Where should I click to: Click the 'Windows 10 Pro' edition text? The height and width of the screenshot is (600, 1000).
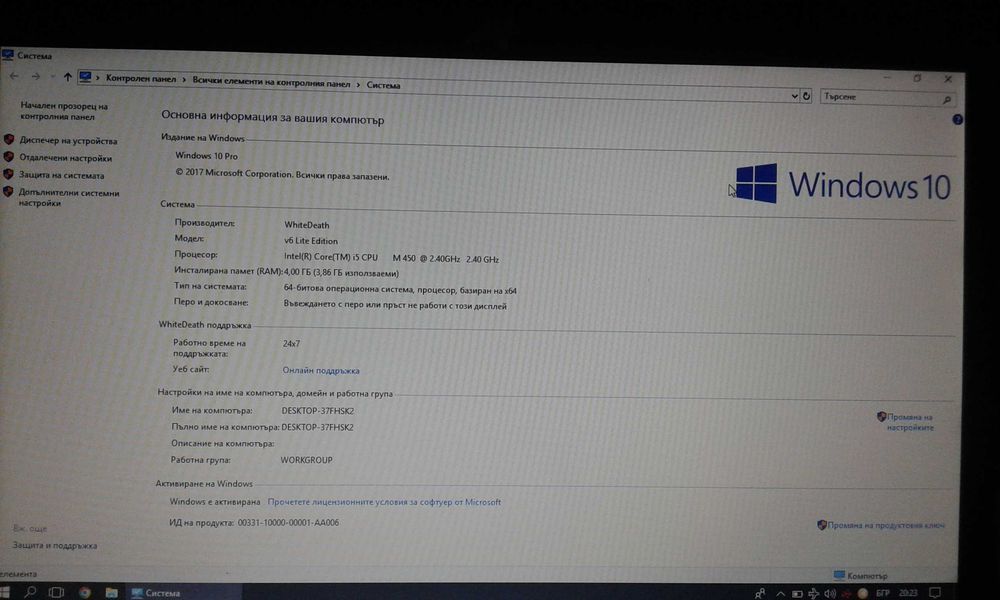(206, 156)
